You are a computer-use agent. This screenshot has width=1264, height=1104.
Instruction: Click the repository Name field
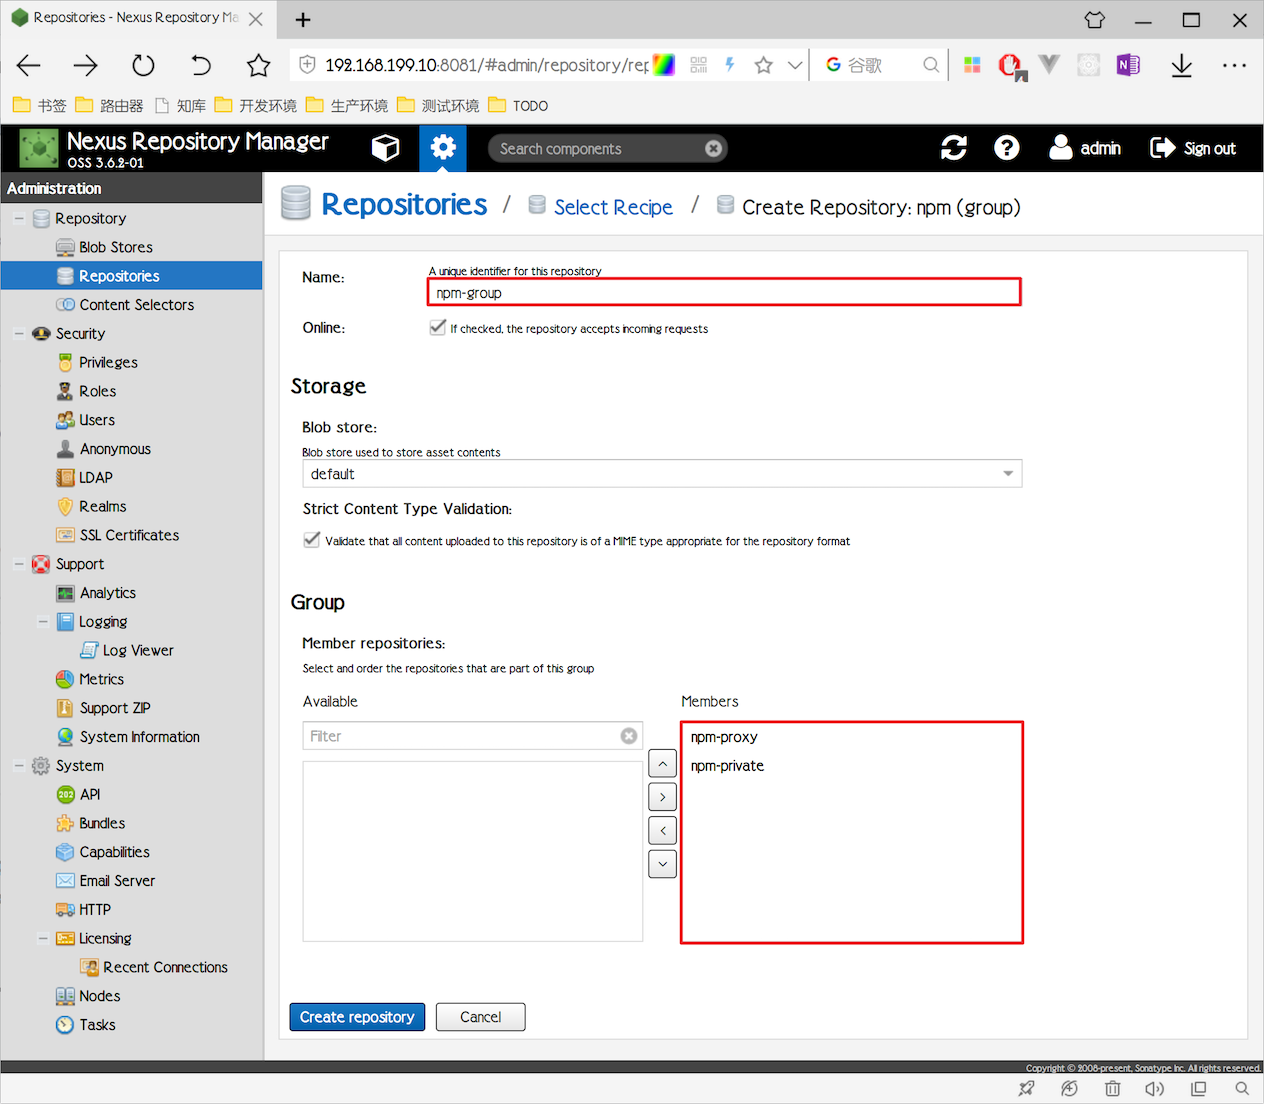(x=724, y=292)
